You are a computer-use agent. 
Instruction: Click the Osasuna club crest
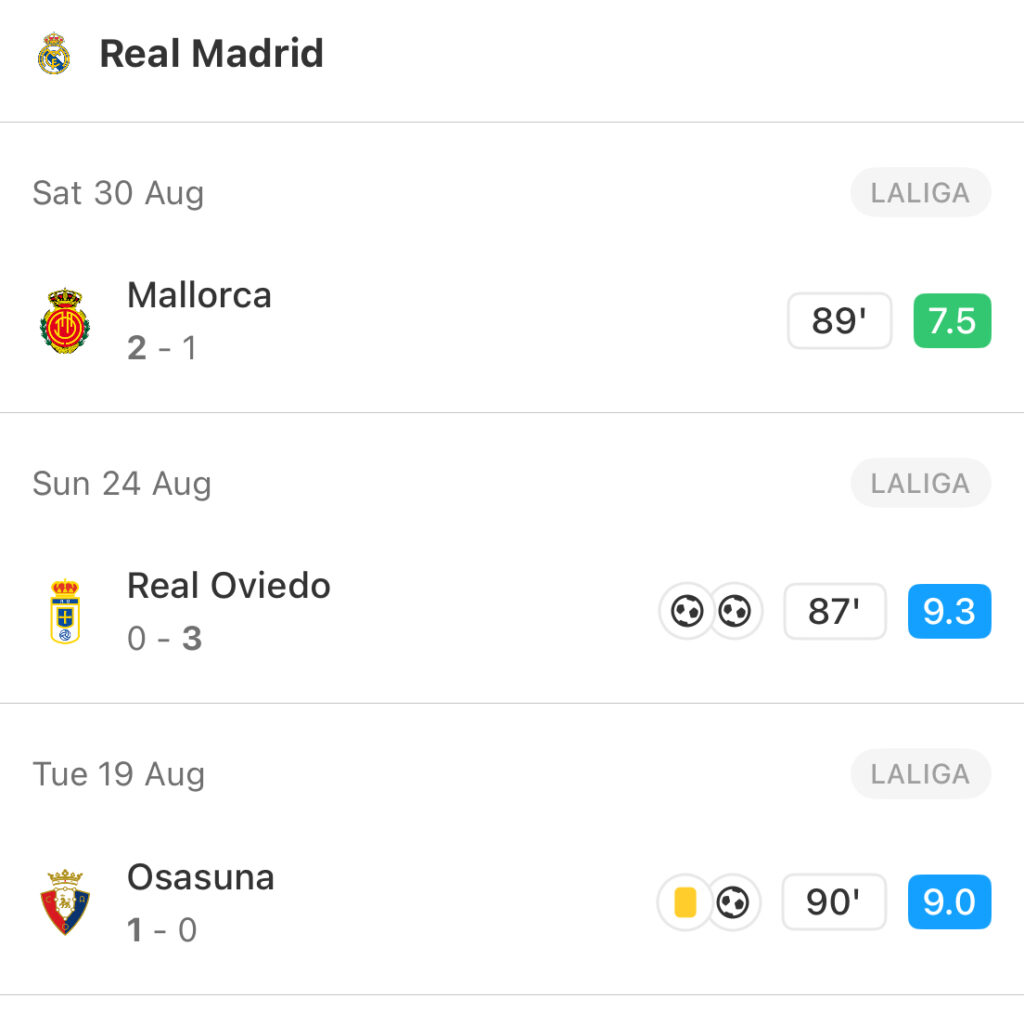tap(65, 902)
